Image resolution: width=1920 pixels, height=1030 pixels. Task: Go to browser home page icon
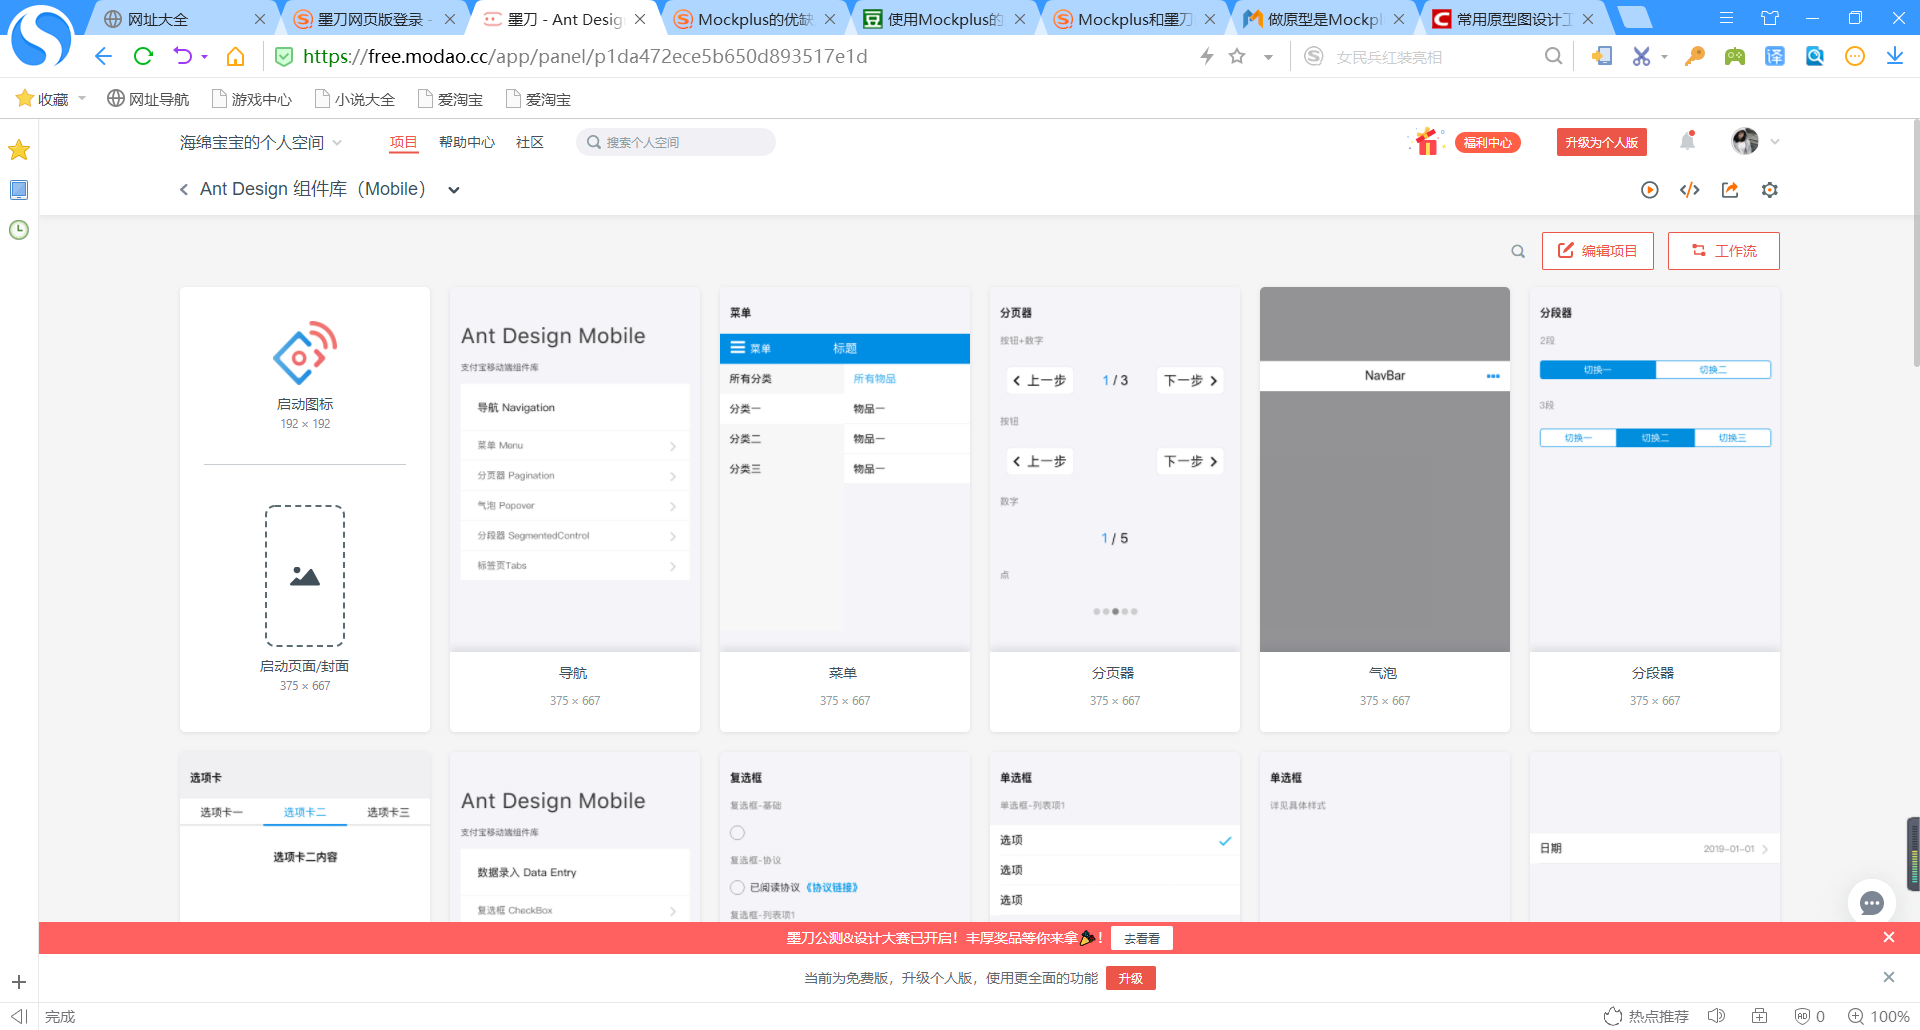tap(235, 56)
